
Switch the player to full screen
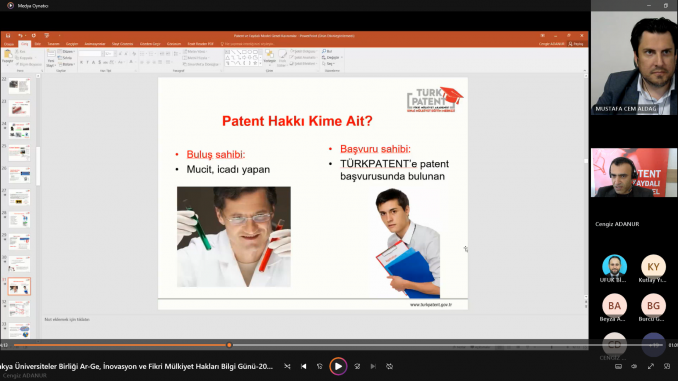(x=651, y=366)
